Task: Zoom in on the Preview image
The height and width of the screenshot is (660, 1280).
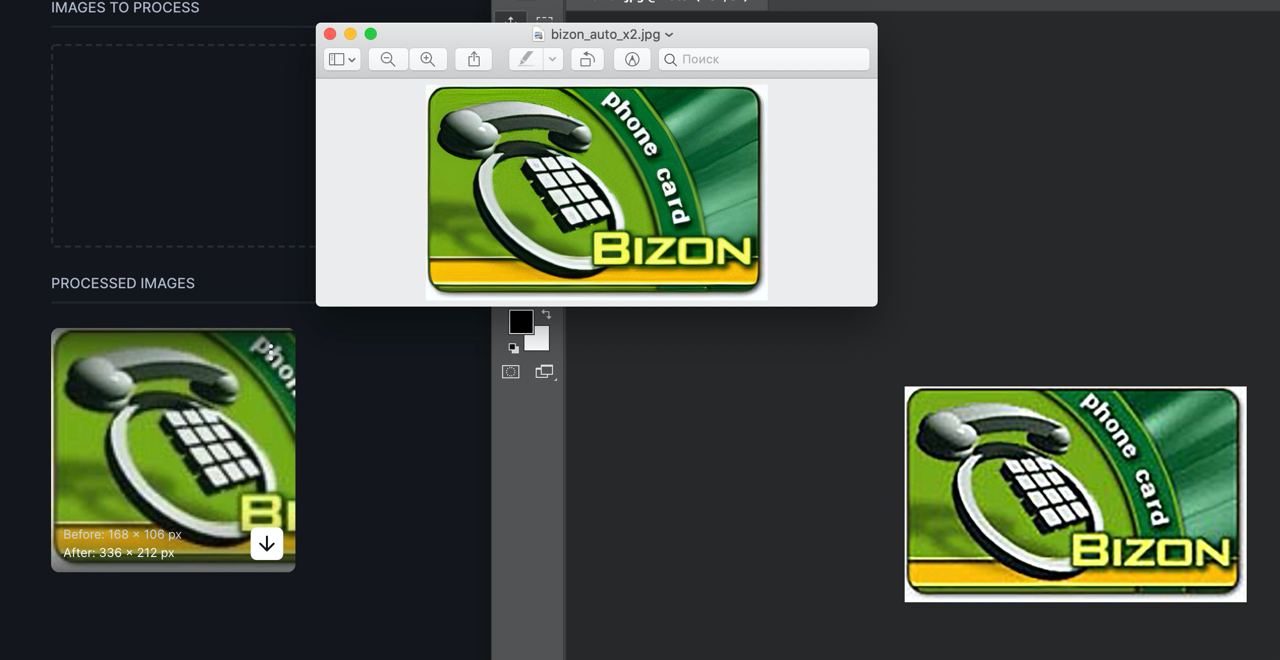Action: click(x=428, y=59)
